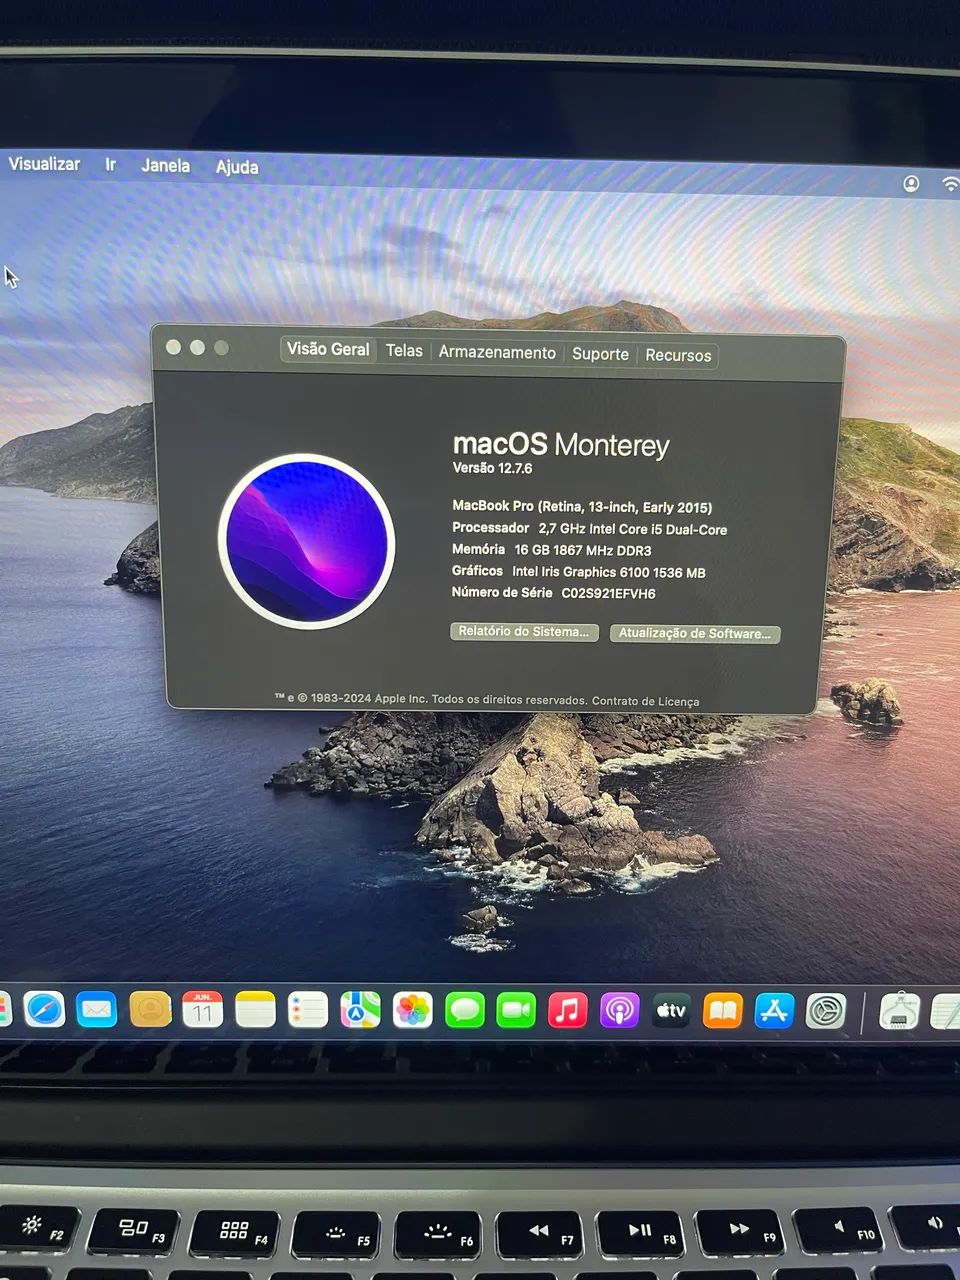Click the macOS Monterey logo image

point(307,541)
